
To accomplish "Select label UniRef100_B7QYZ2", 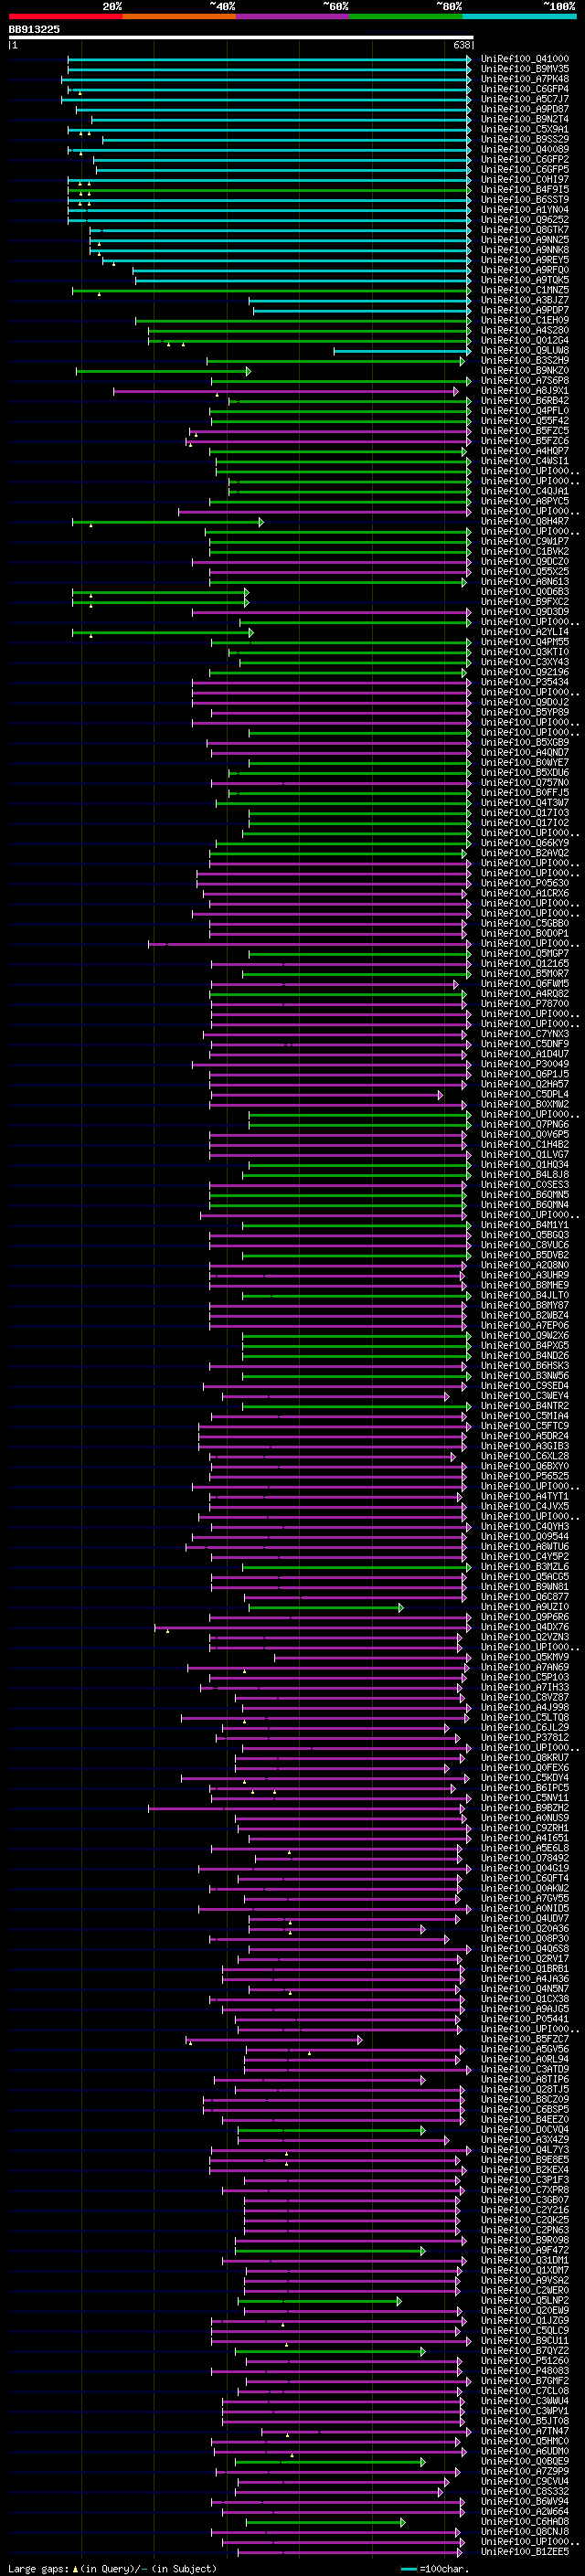I will (x=525, y=2351).
